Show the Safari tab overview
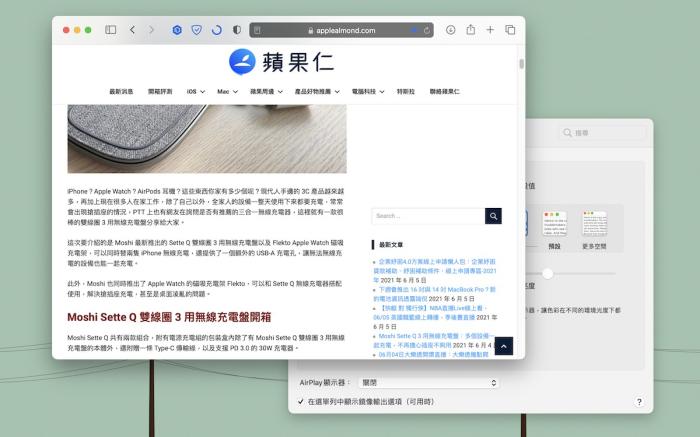The image size is (700, 437). (x=510, y=30)
